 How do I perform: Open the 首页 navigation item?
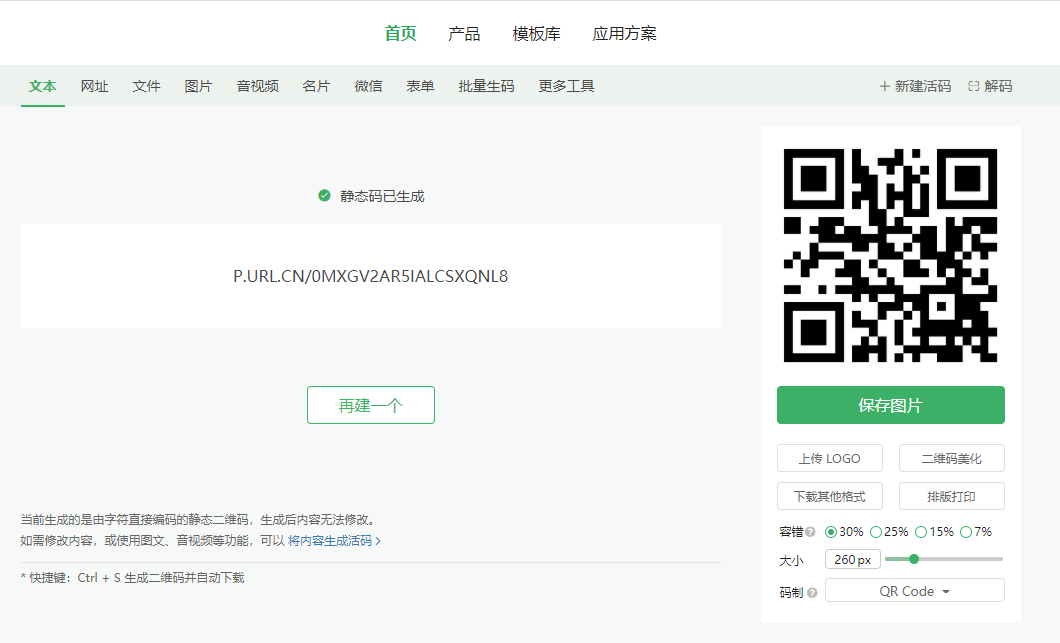coord(400,33)
